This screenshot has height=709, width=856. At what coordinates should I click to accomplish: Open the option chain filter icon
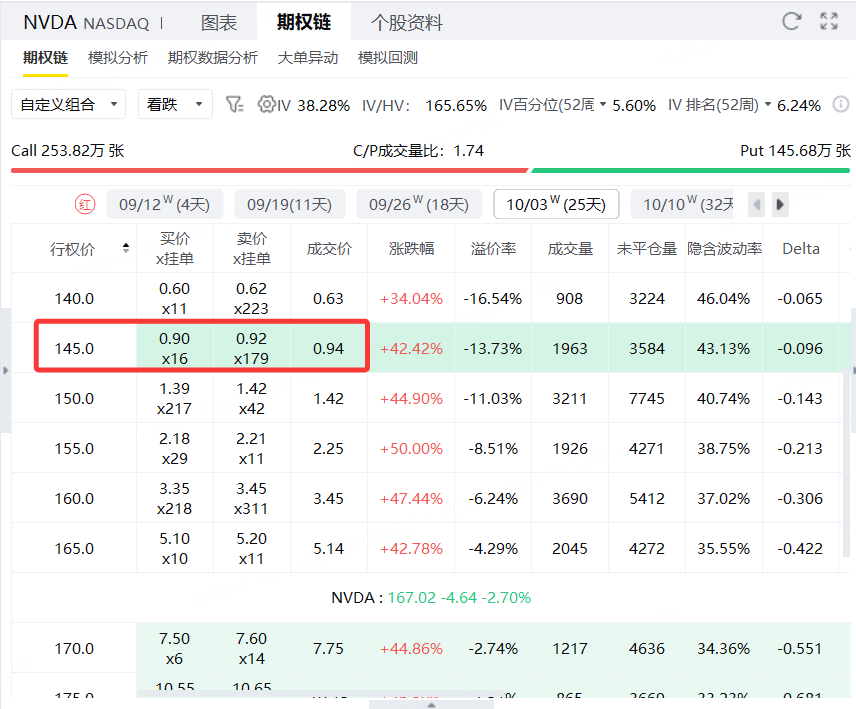click(234, 104)
